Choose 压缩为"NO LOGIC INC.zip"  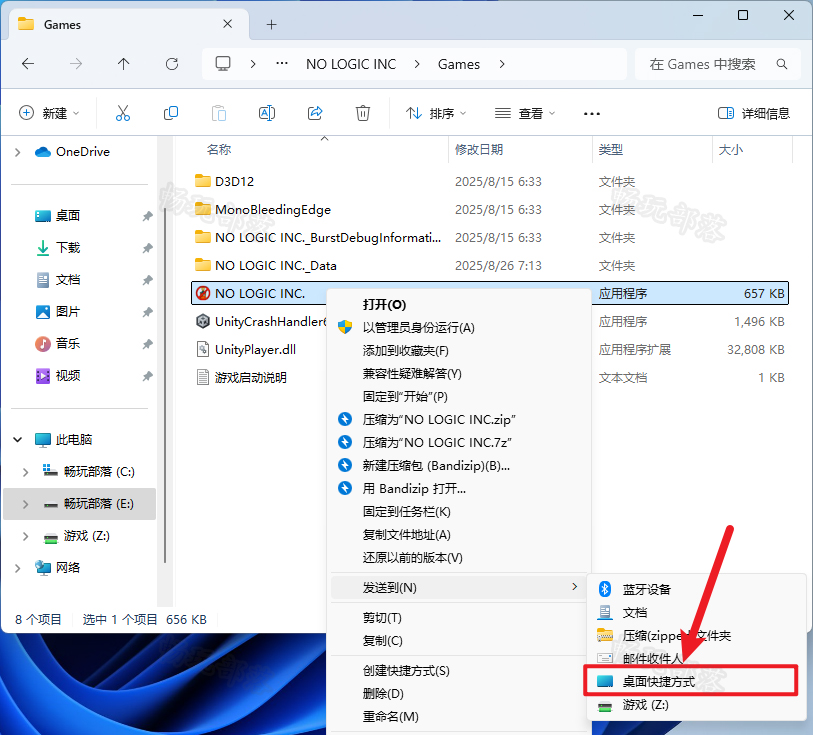click(439, 419)
